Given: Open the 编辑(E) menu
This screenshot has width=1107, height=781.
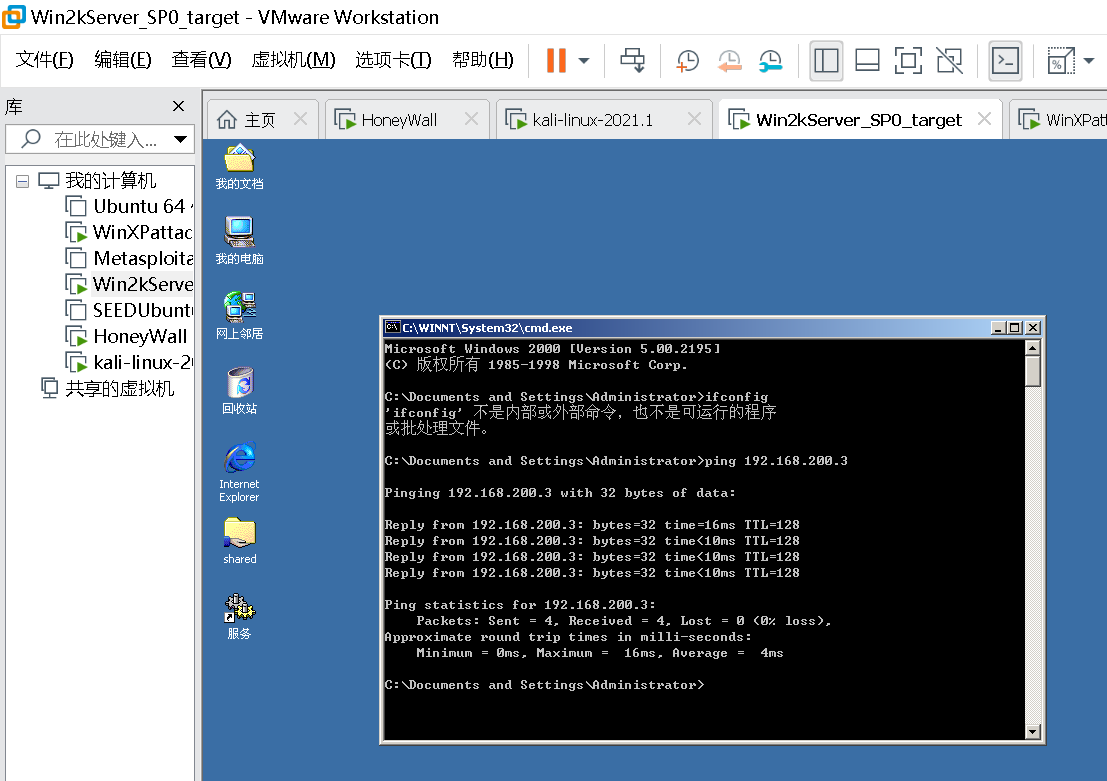Looking at the screenshot, I should point(123,60).
